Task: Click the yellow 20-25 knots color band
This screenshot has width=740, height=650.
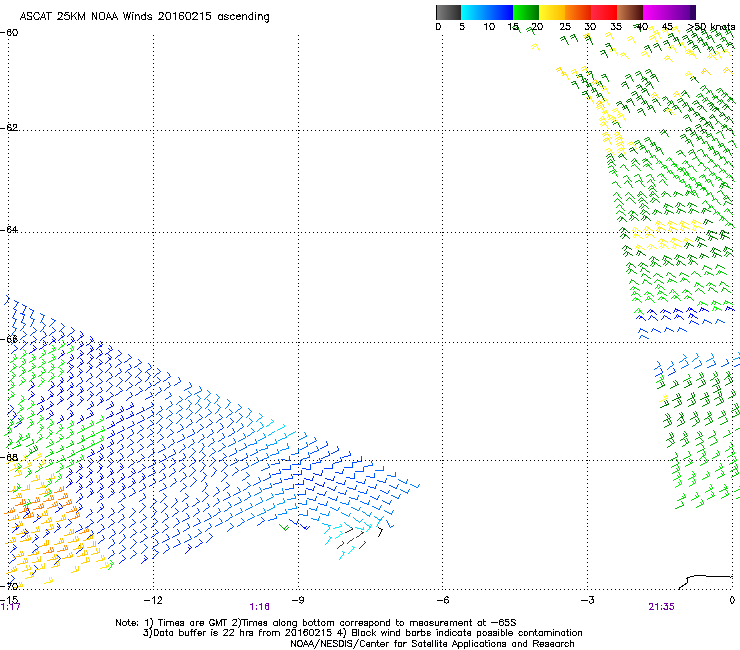Action: [x=552, y=12]
